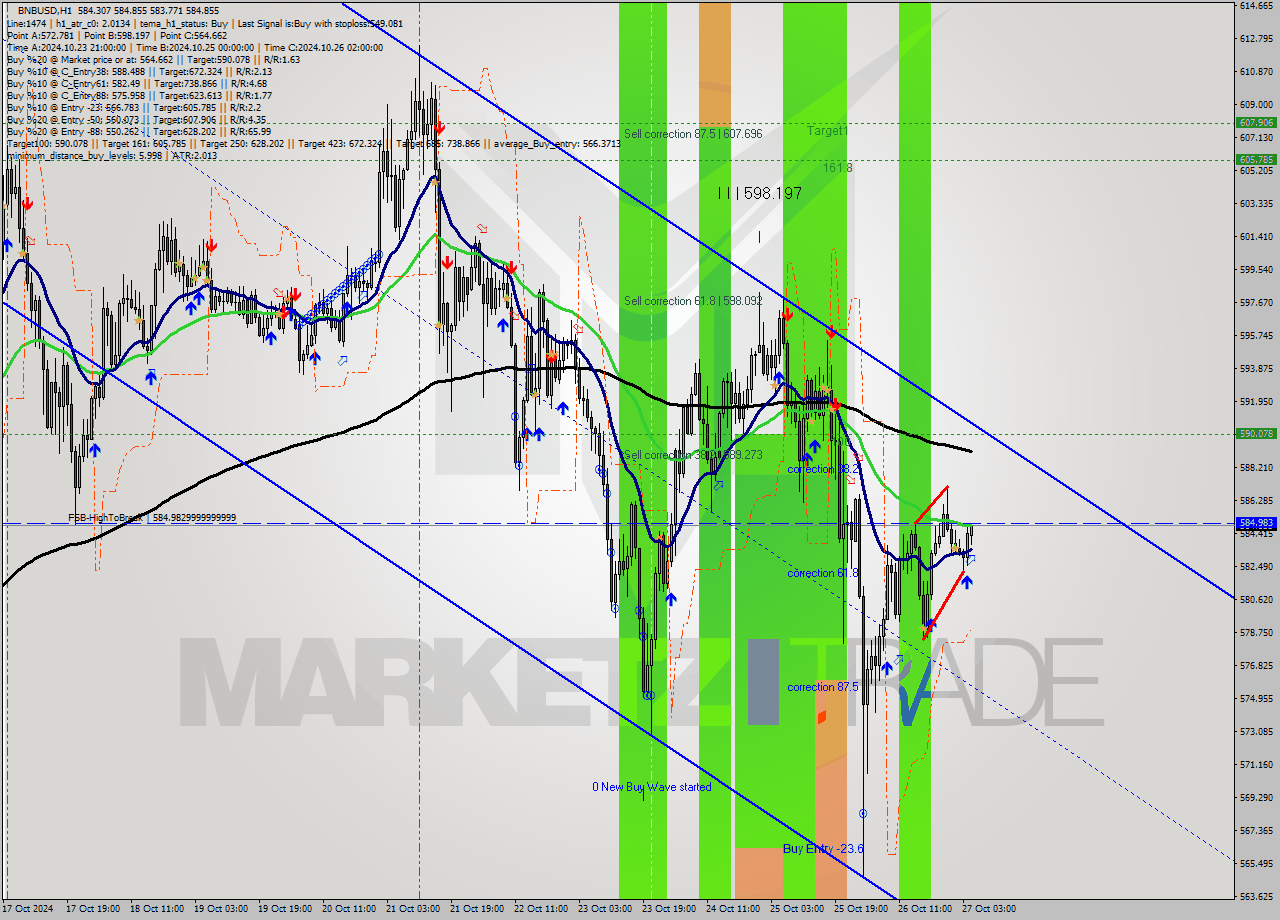Click the 'correction 87.5' label
1280x920 pixels.
click(822, 687)
